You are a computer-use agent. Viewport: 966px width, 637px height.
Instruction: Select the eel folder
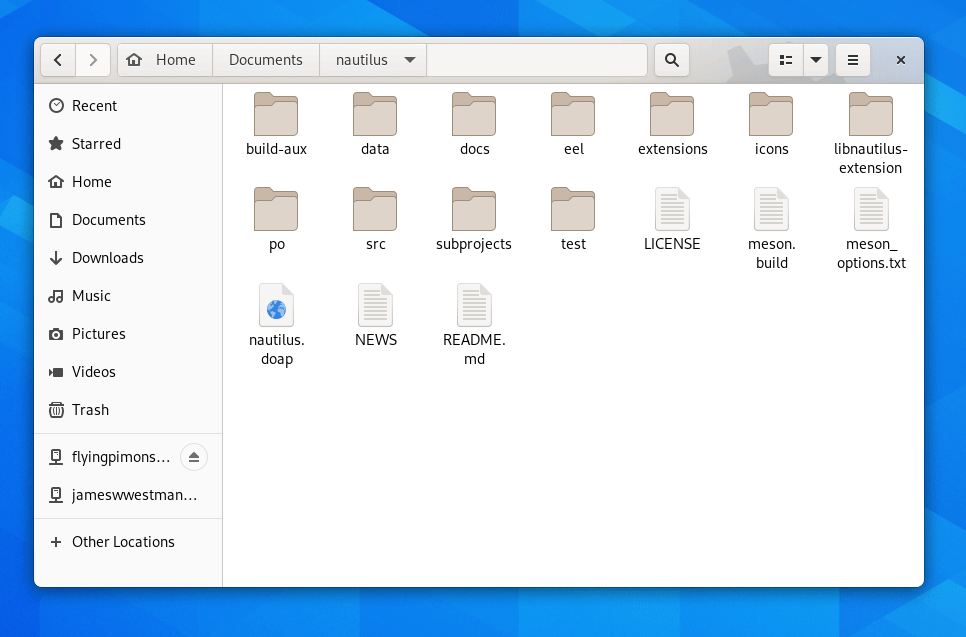(x=574, y=125)
